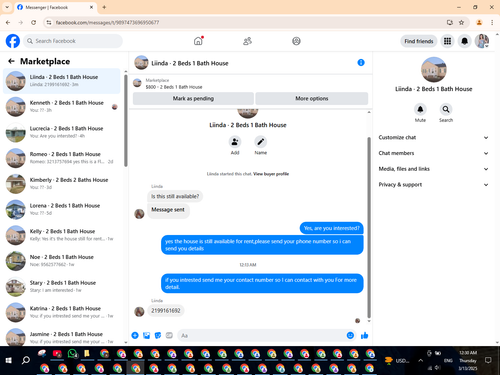The image size is (500, 375).
Task: Focus the Search Facebook field
Action: coord(73,41)
